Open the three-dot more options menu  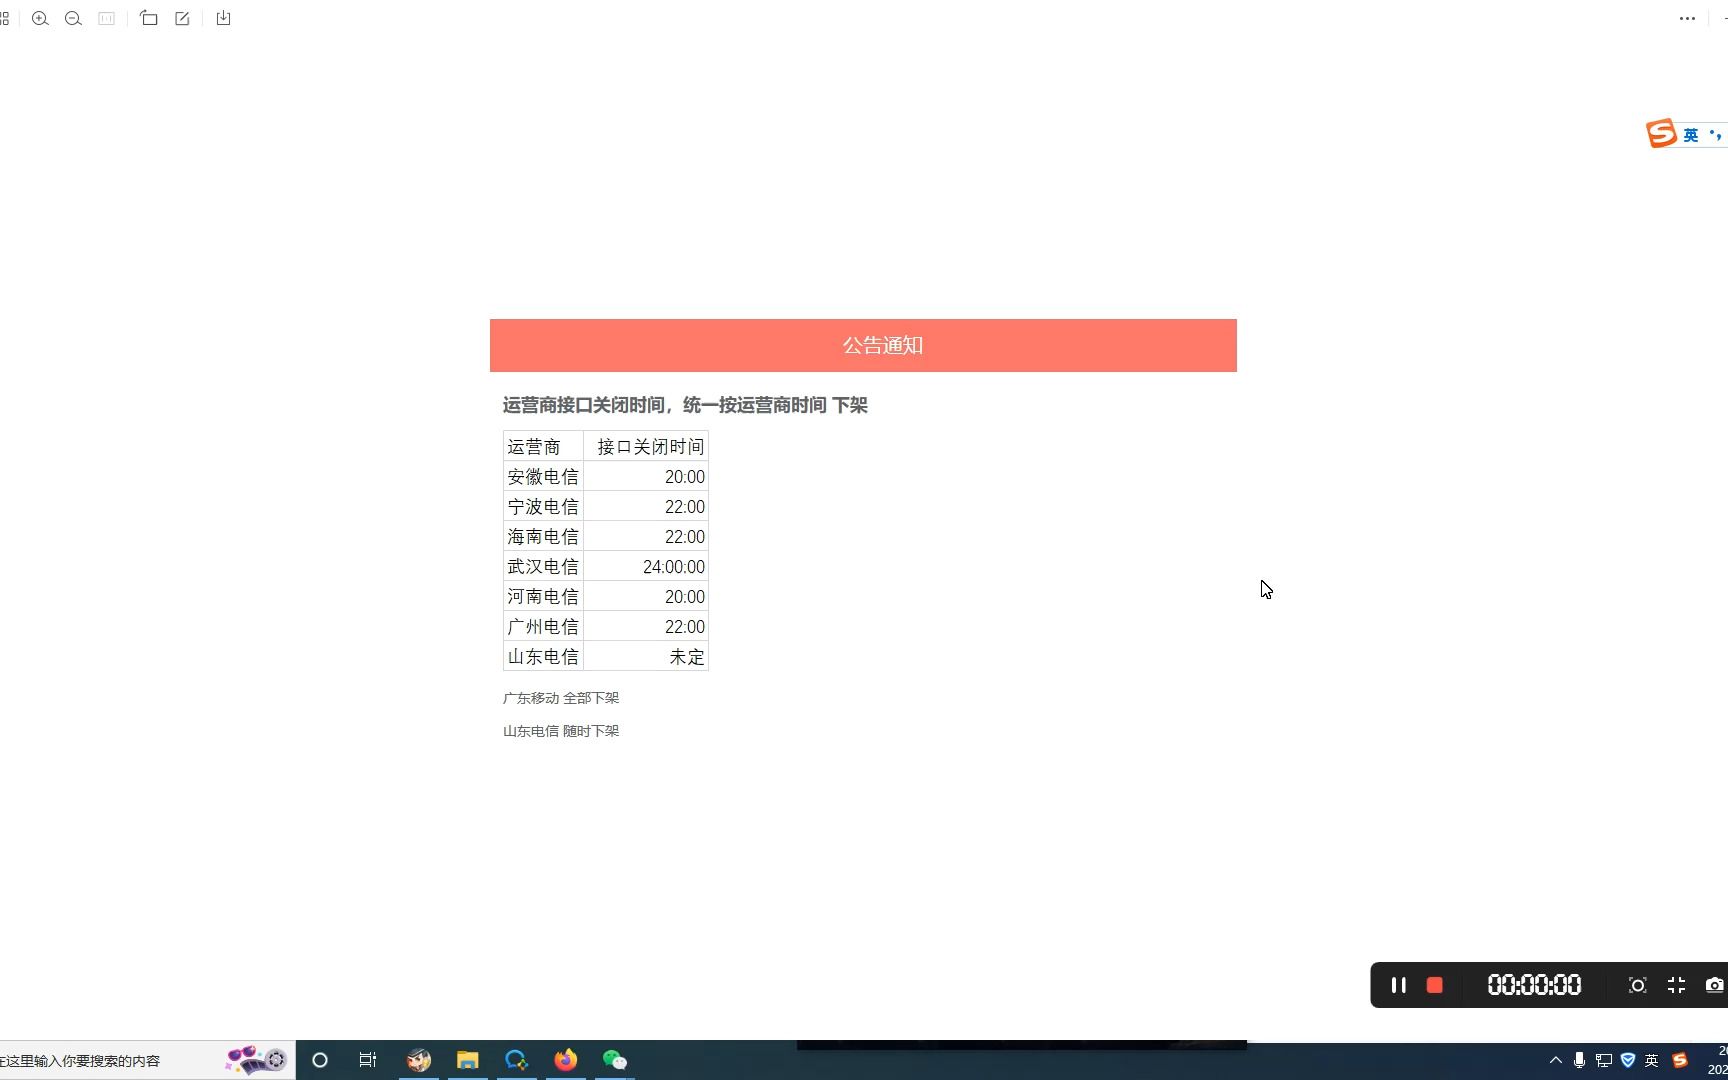coord(1687,19)
